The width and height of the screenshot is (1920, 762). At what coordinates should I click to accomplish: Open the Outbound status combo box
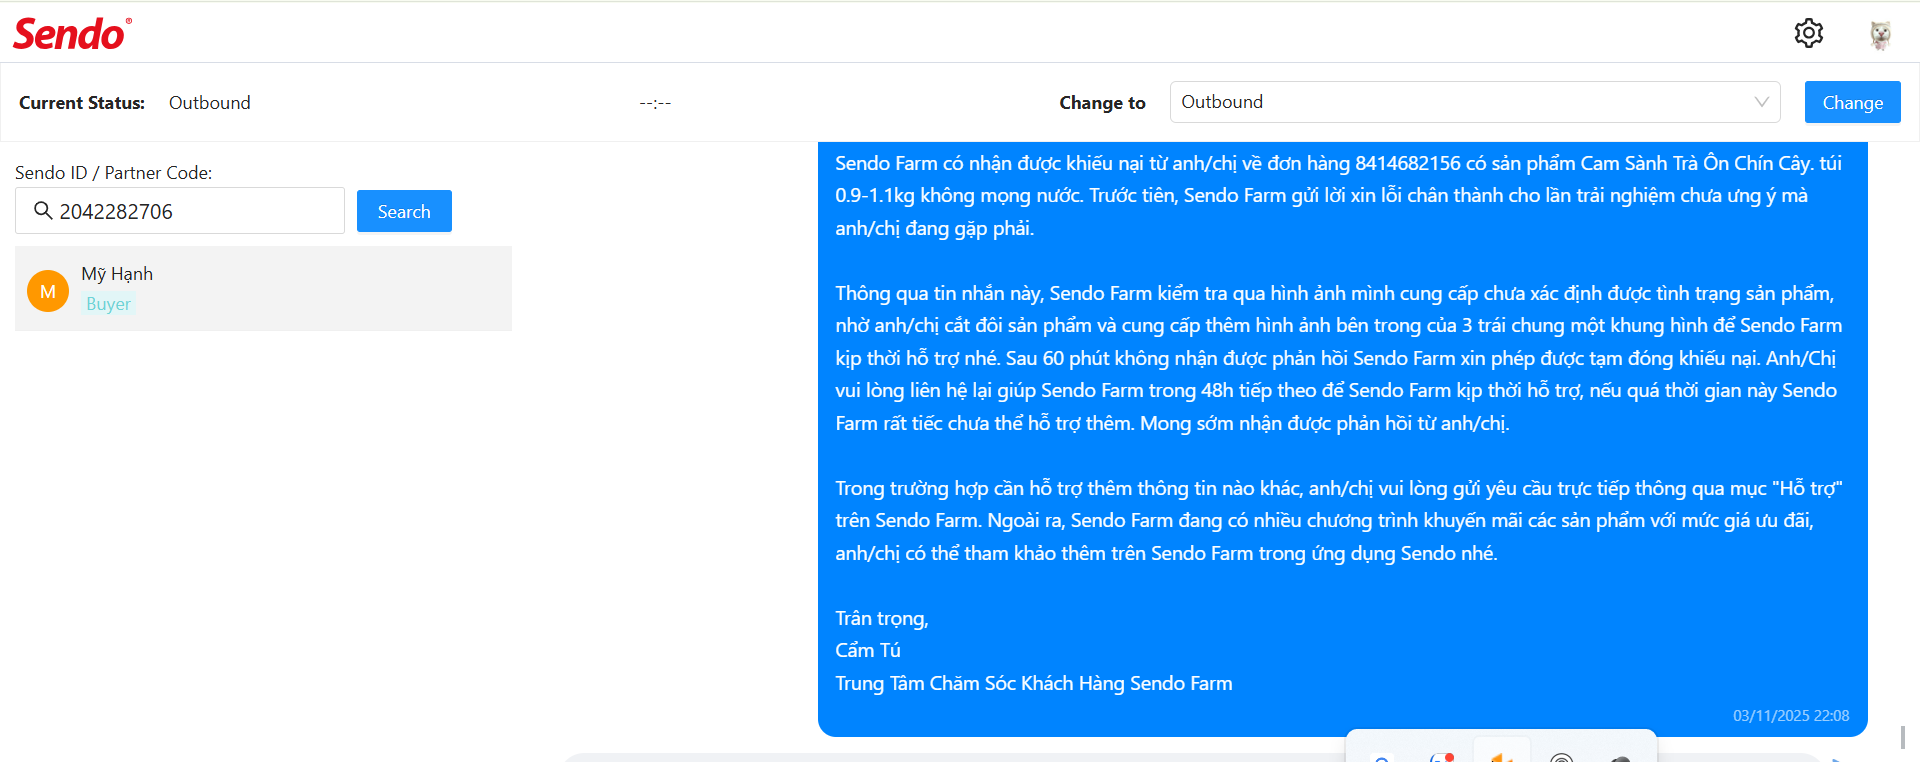(x=1460, y=102)
